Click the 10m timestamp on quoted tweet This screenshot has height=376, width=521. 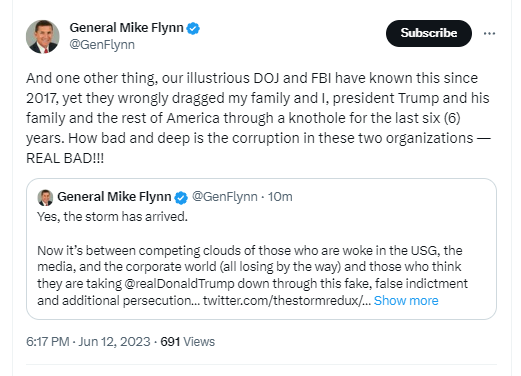pyautogui.click(x=280, y=197)
